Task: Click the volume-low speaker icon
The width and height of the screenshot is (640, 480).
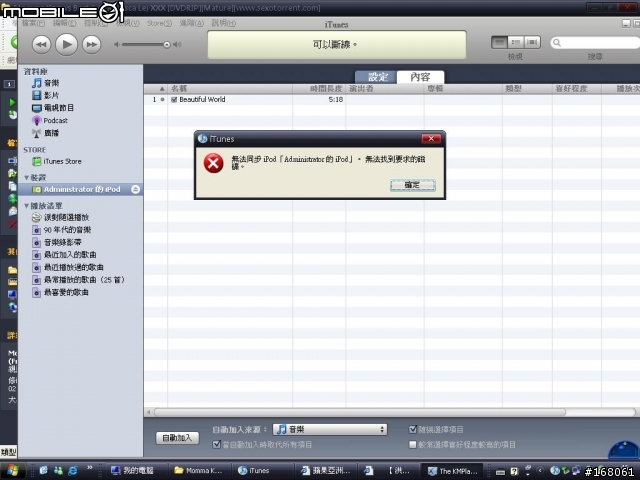Action: tap(117, 44)
